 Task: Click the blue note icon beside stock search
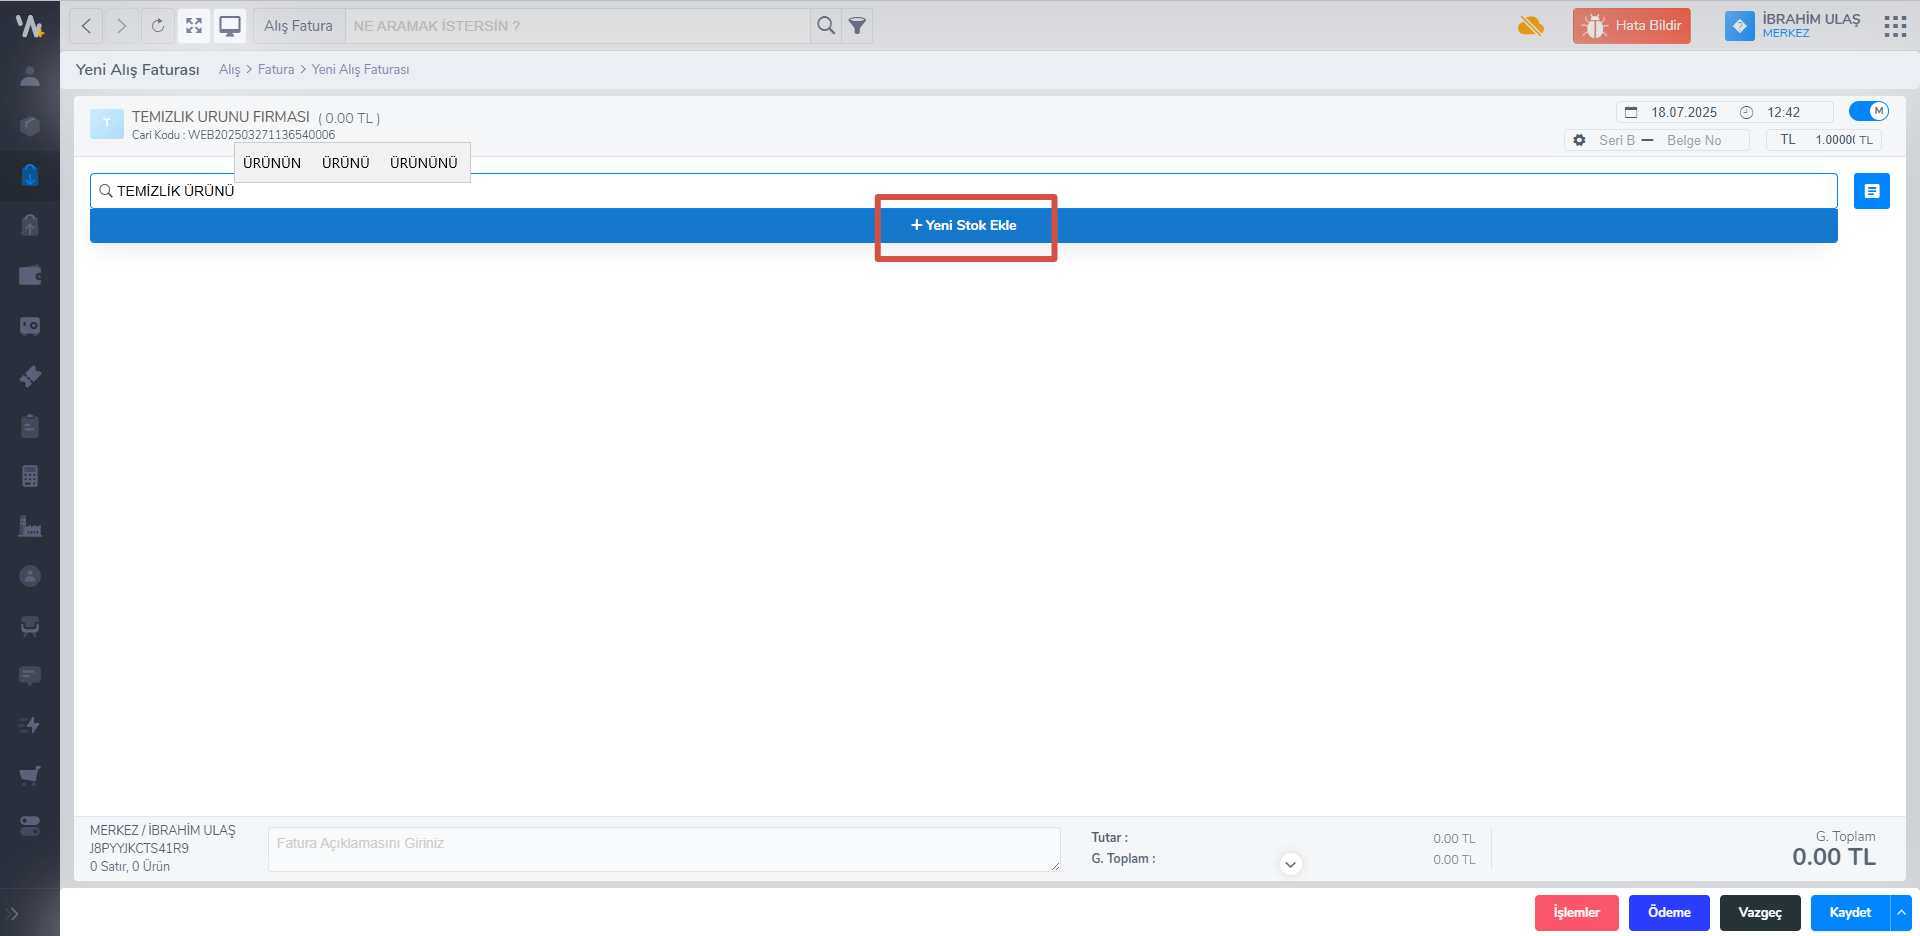(1871, 191)
